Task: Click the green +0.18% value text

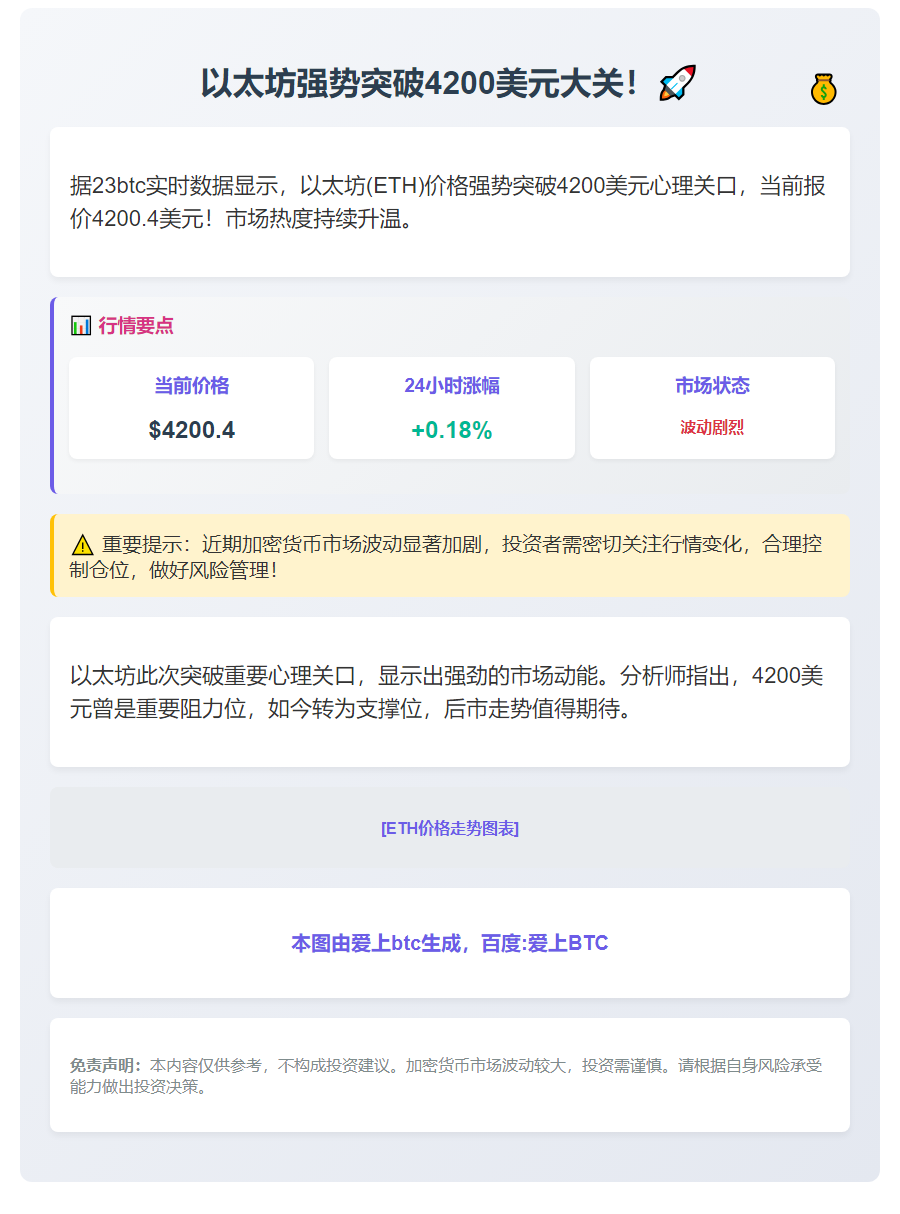Action: 451,430
